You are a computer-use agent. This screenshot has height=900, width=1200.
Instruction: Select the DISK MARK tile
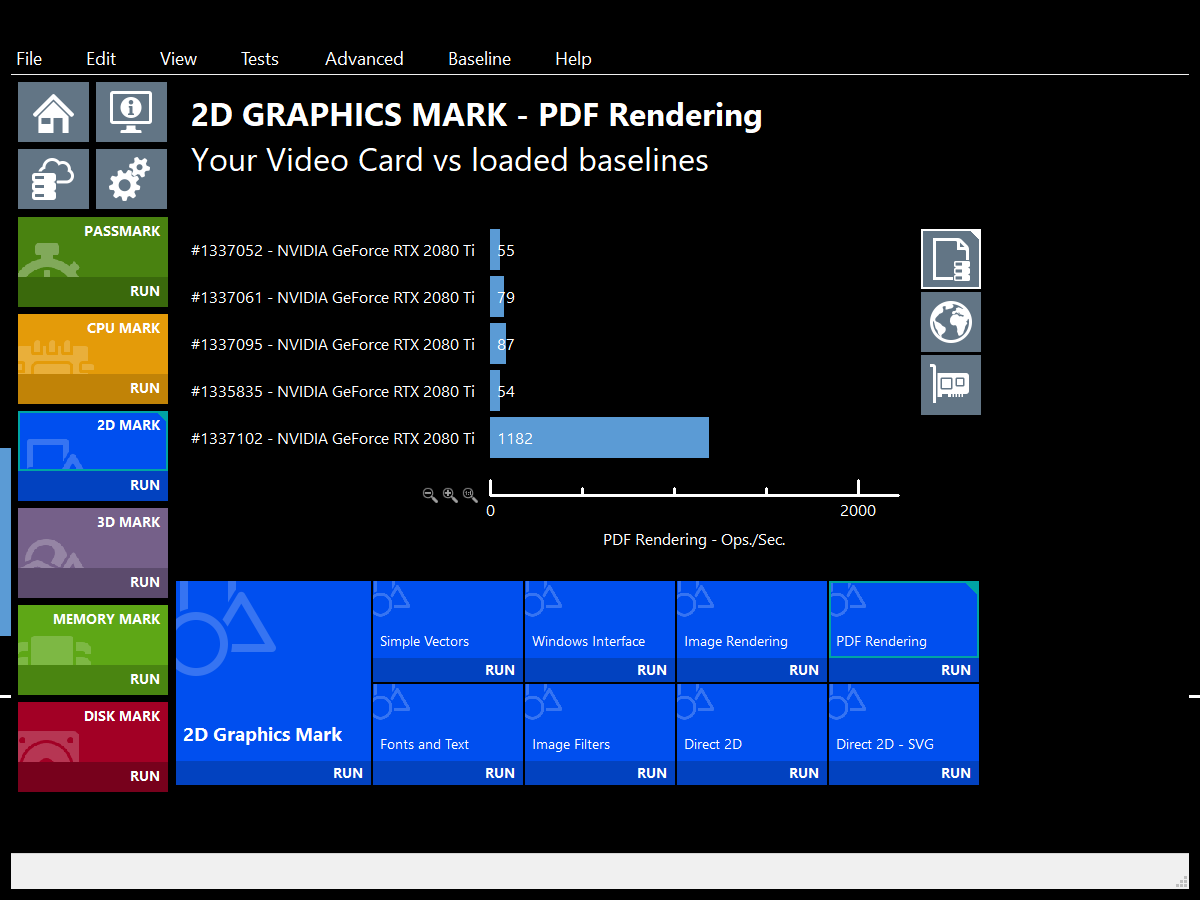93,732
